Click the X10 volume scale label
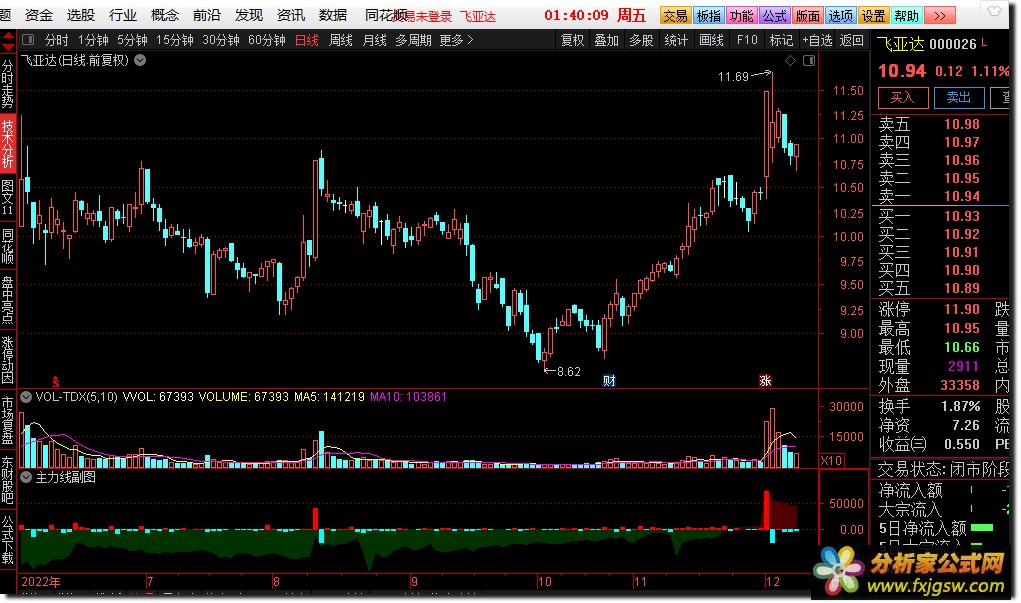The image size is (1021, 603). click(x=831, y=460)
